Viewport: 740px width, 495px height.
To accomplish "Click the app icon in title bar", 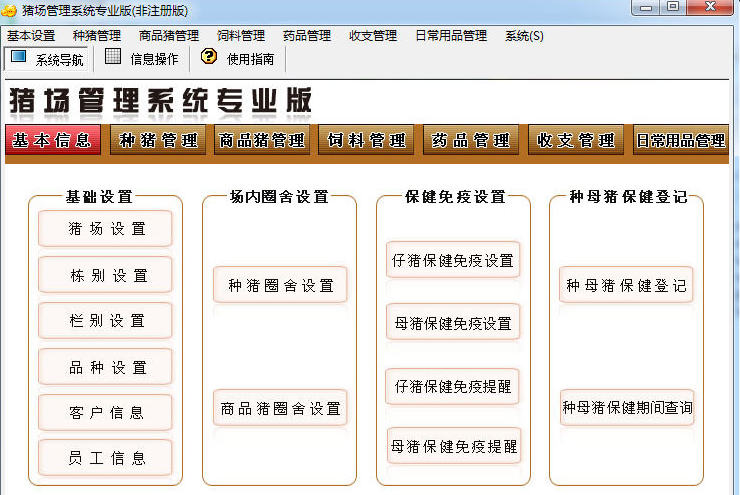I will (9, 10).
